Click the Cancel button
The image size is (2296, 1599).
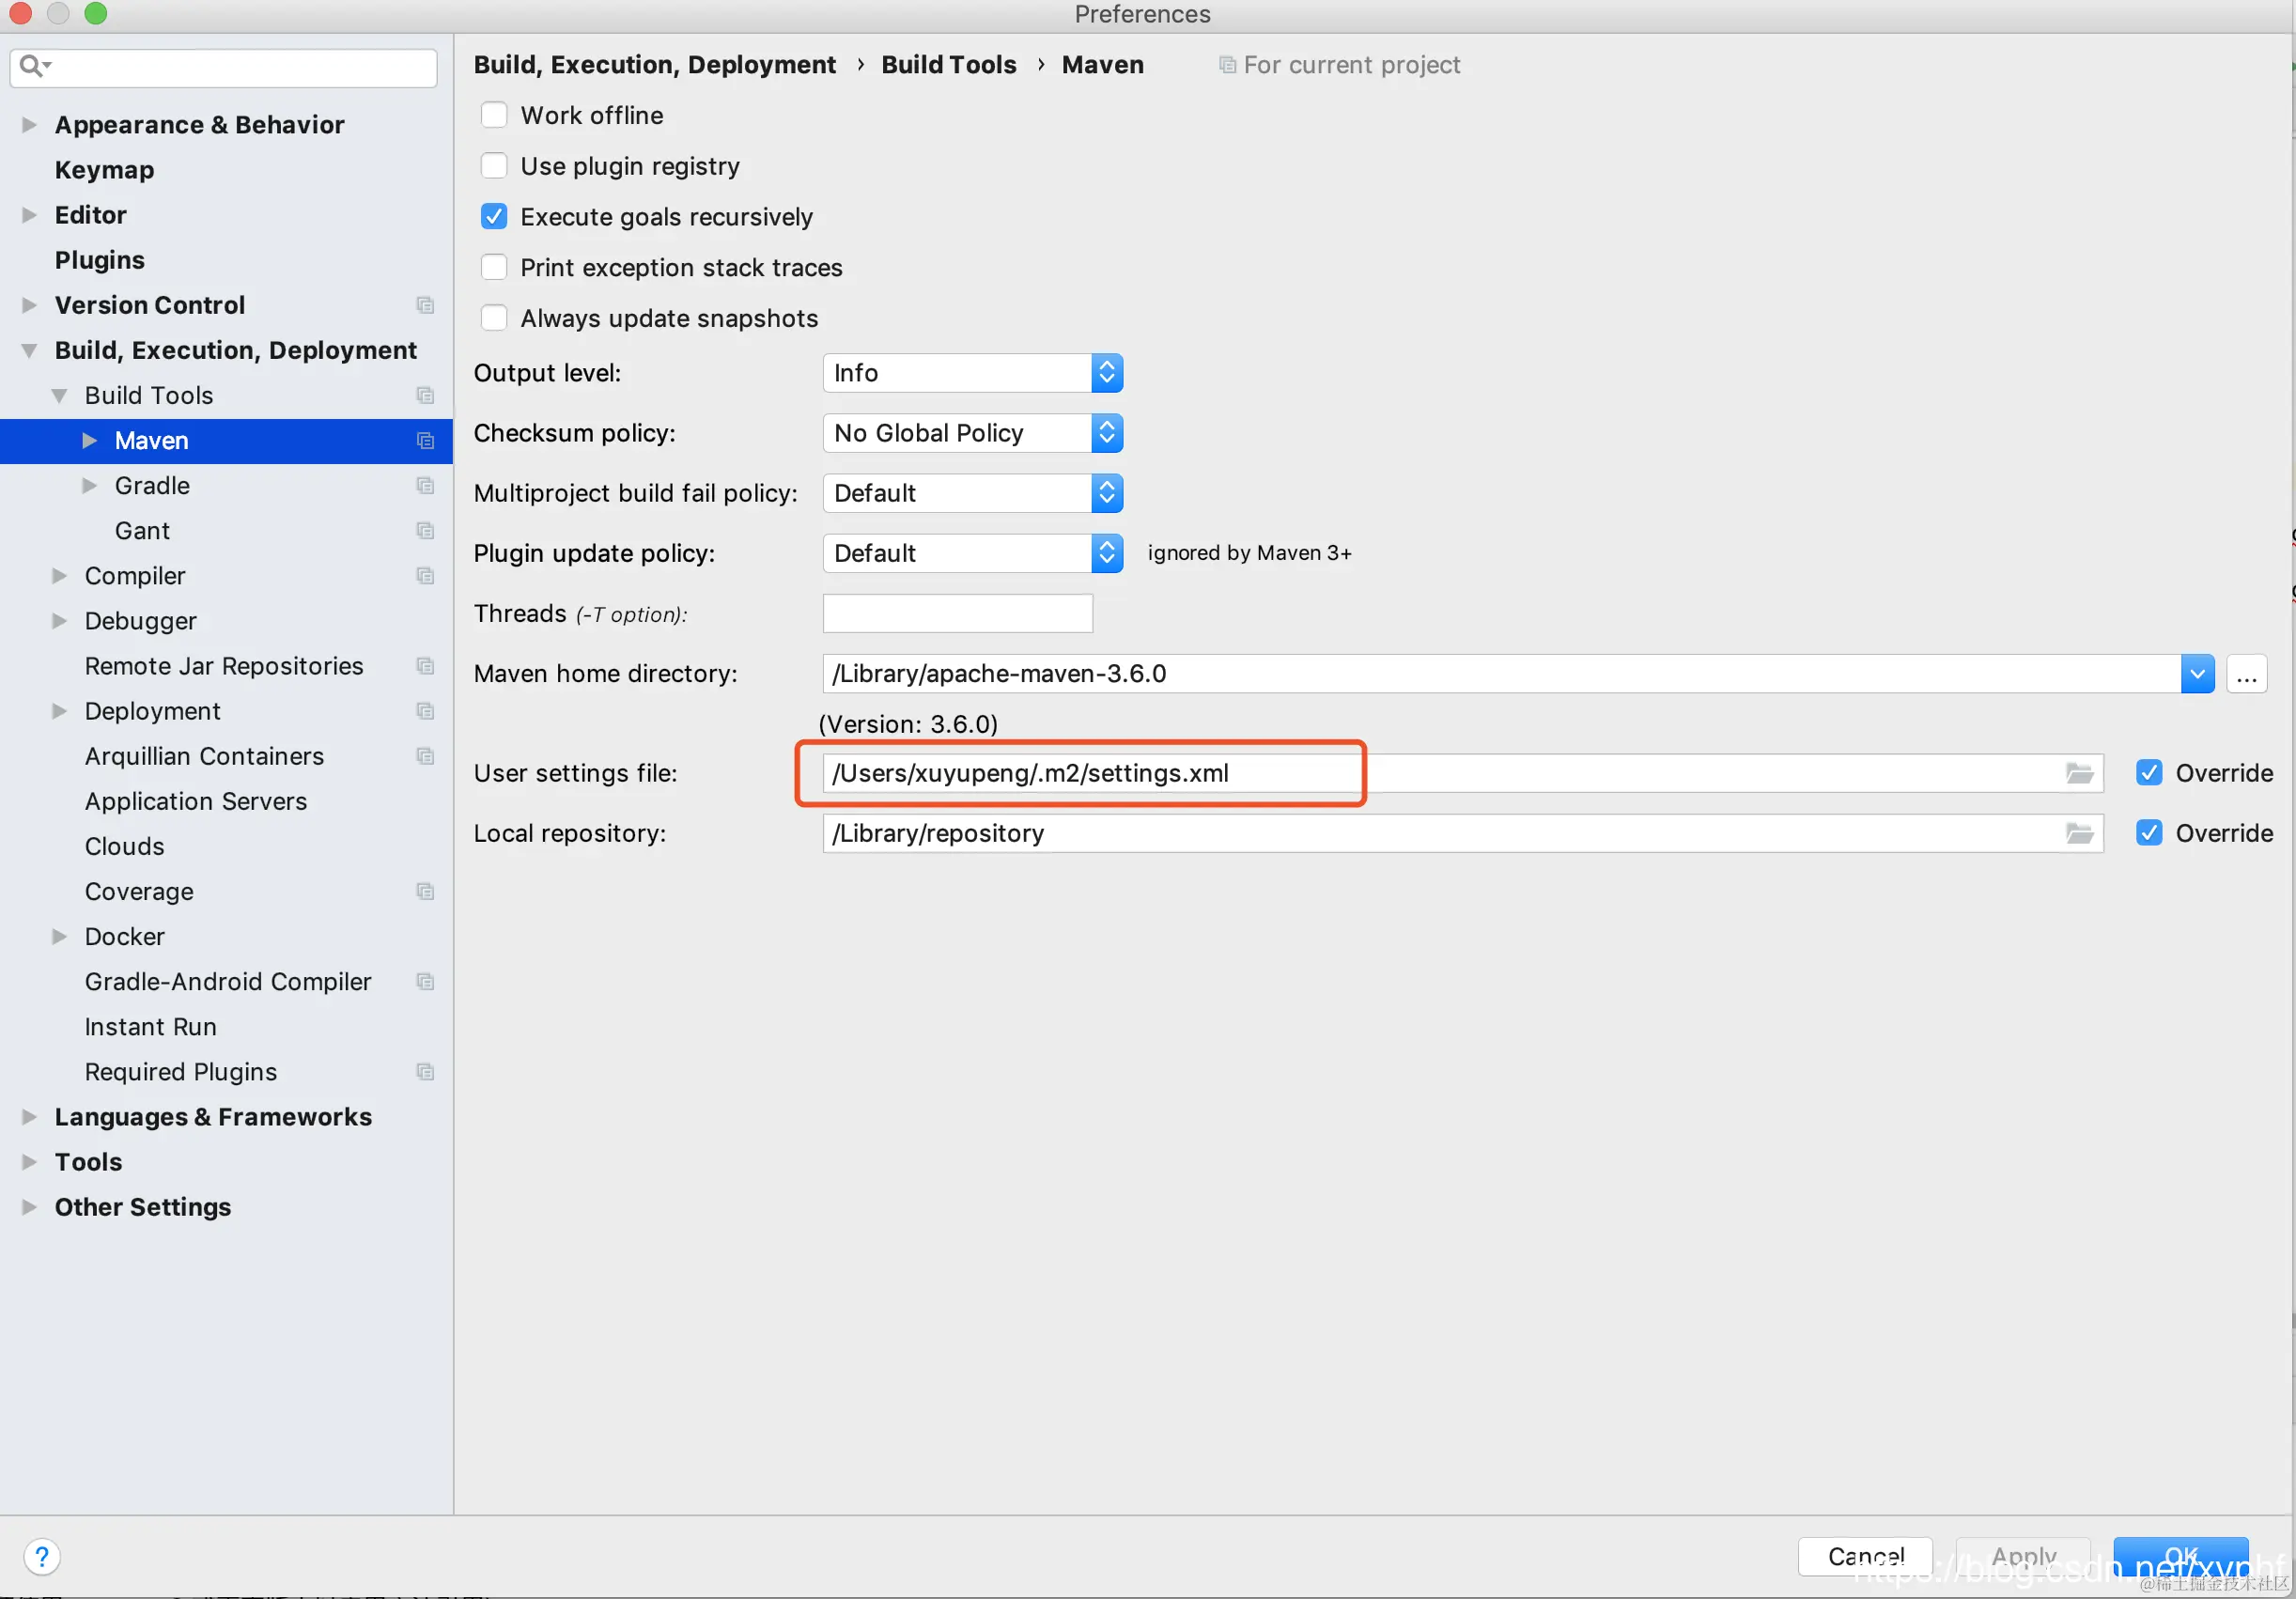(x=1864, y=1556)
